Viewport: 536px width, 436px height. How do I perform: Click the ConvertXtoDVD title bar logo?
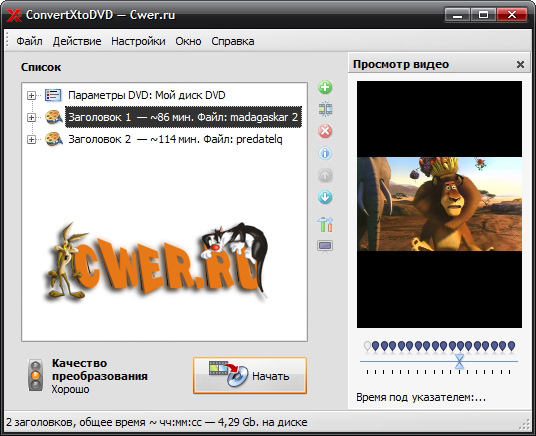pyautogui.click(x=14, y=15)
